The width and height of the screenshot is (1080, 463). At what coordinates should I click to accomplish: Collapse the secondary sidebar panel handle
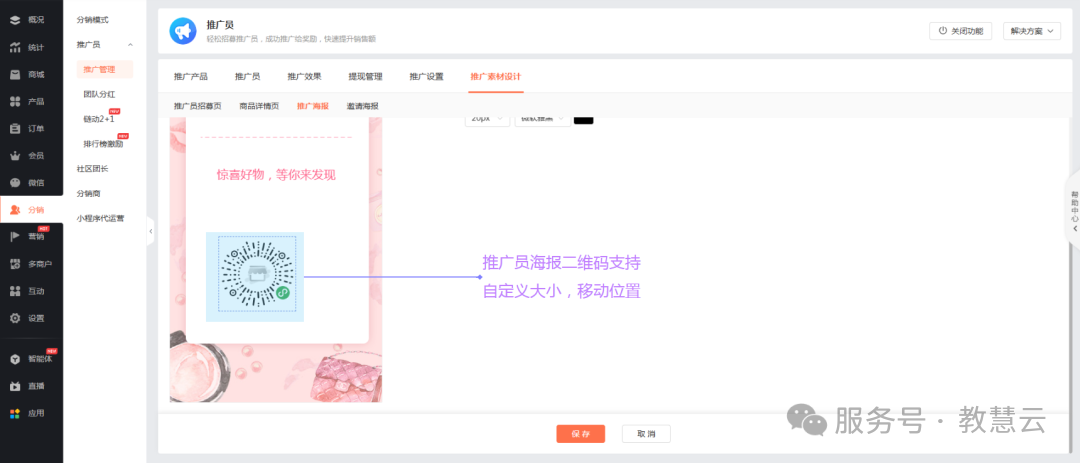[150, 232]
